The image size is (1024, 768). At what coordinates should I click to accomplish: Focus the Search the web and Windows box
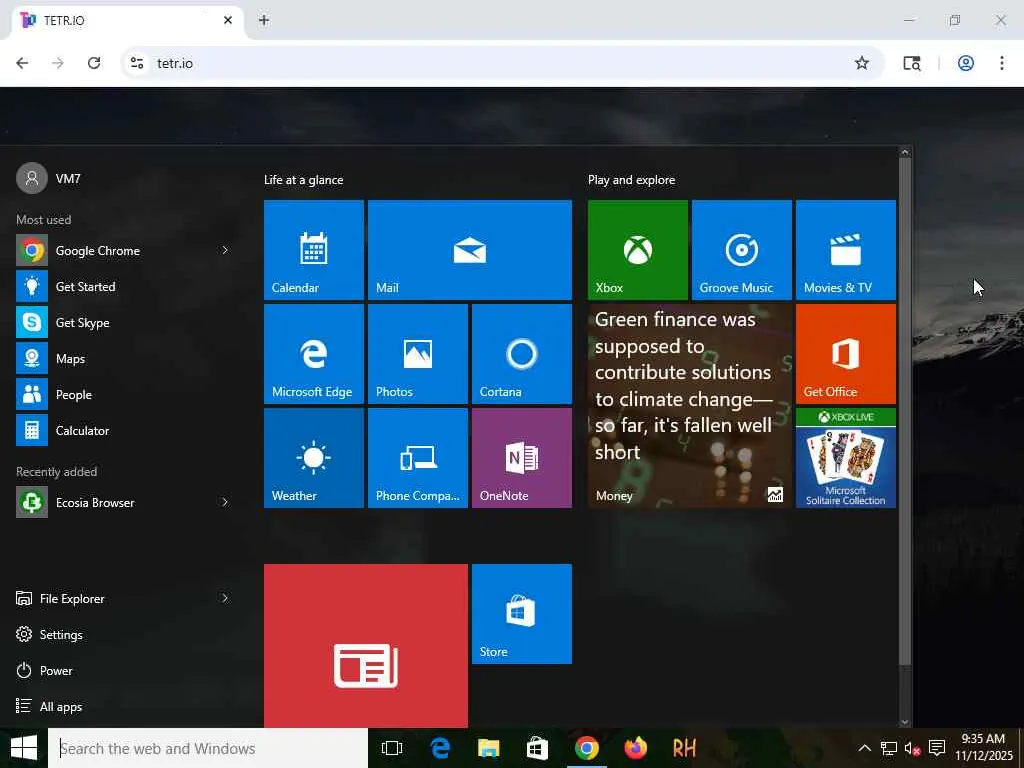point(208,748)
